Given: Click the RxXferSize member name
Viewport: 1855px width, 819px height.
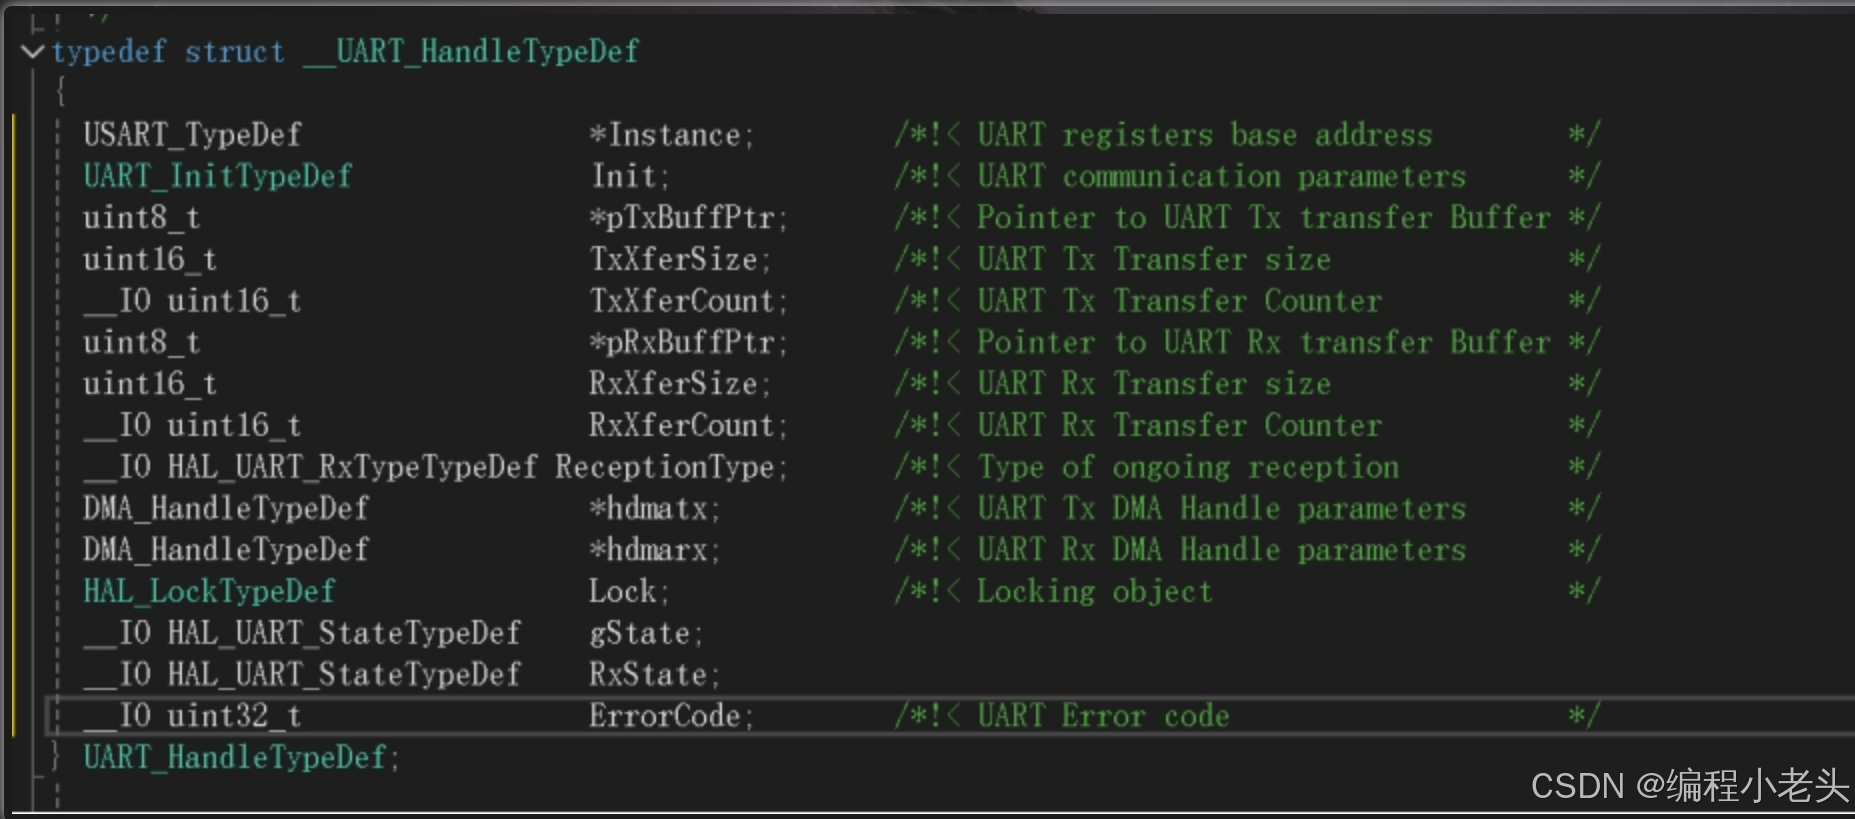Looking at the screenshot, I should [x=680, y=384].
